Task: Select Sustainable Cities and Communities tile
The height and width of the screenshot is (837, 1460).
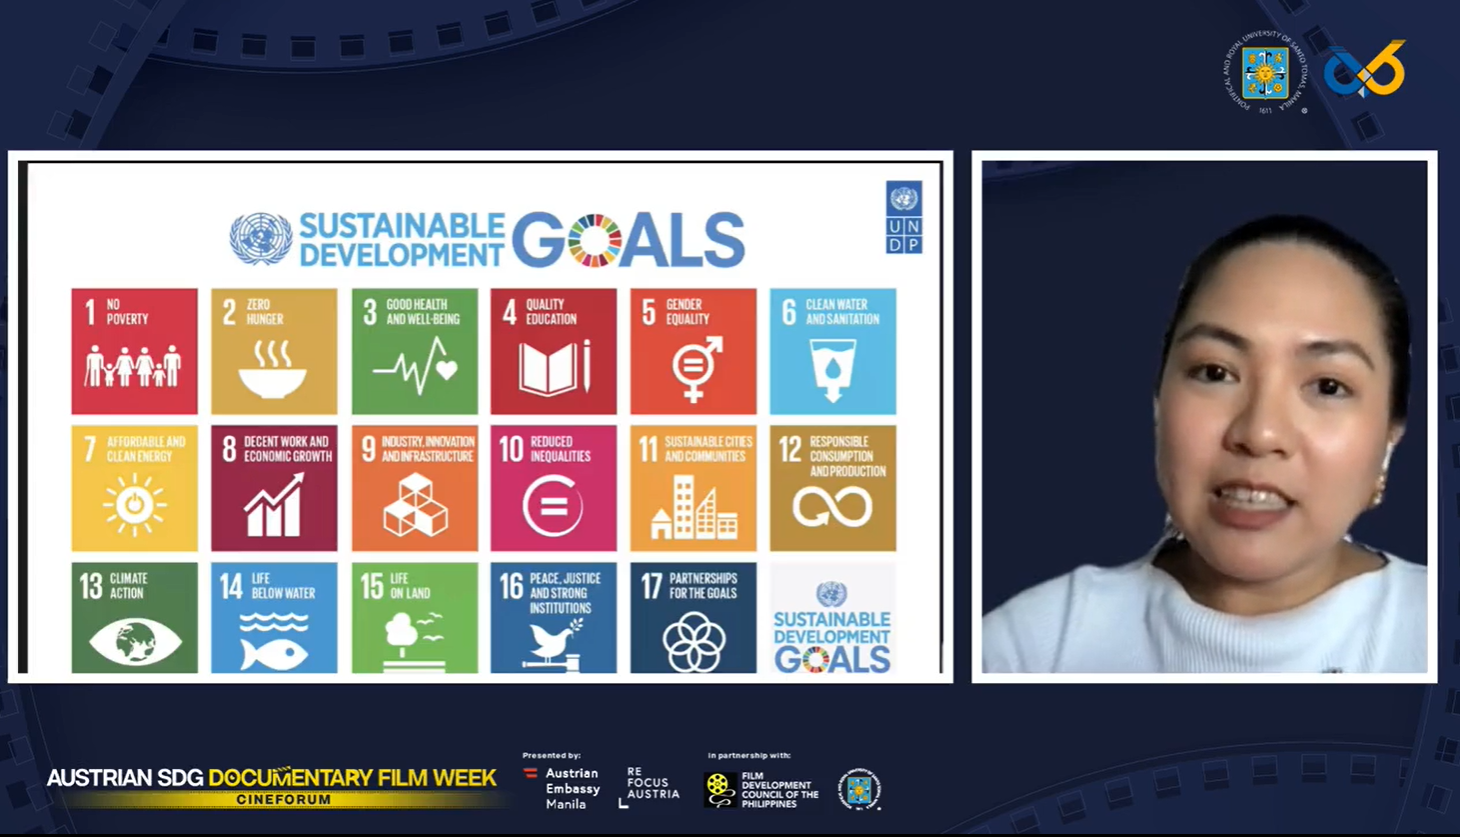Action: point(693,488)
